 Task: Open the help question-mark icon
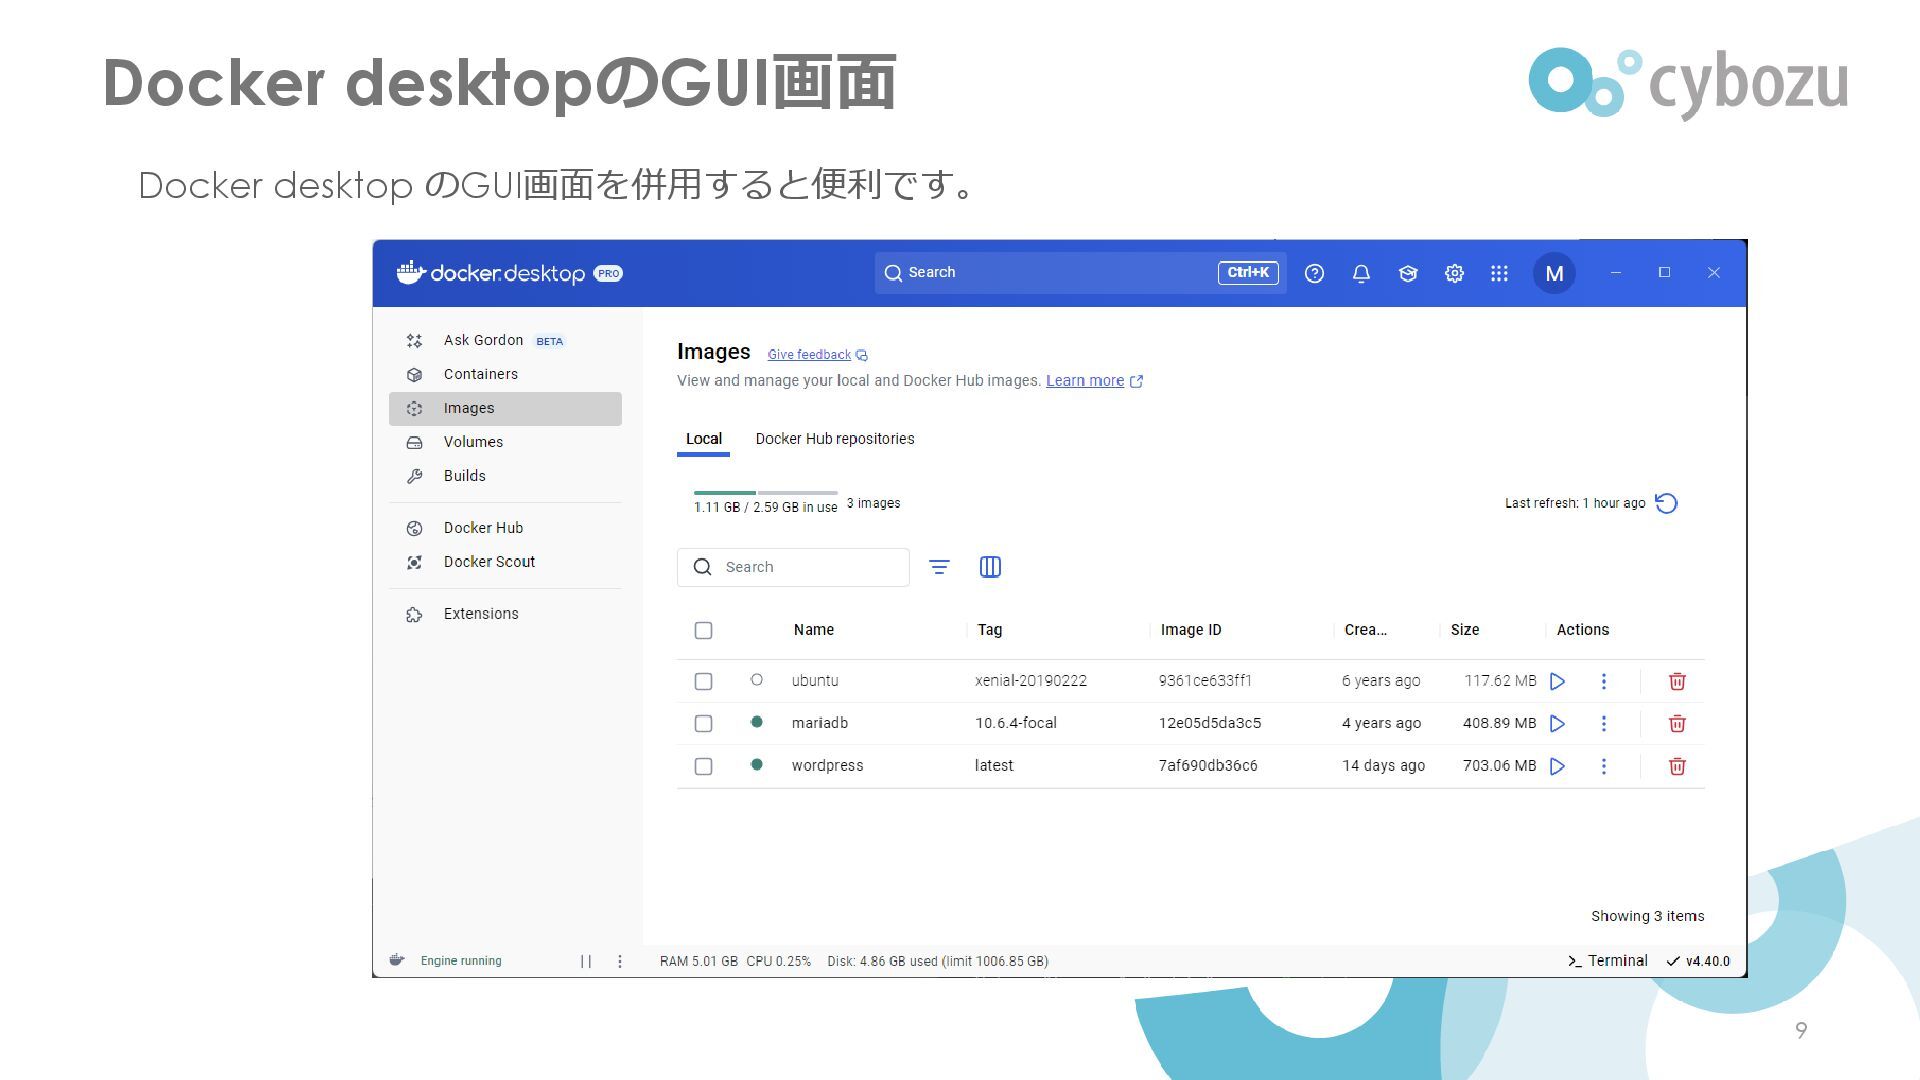(1314, 273)
